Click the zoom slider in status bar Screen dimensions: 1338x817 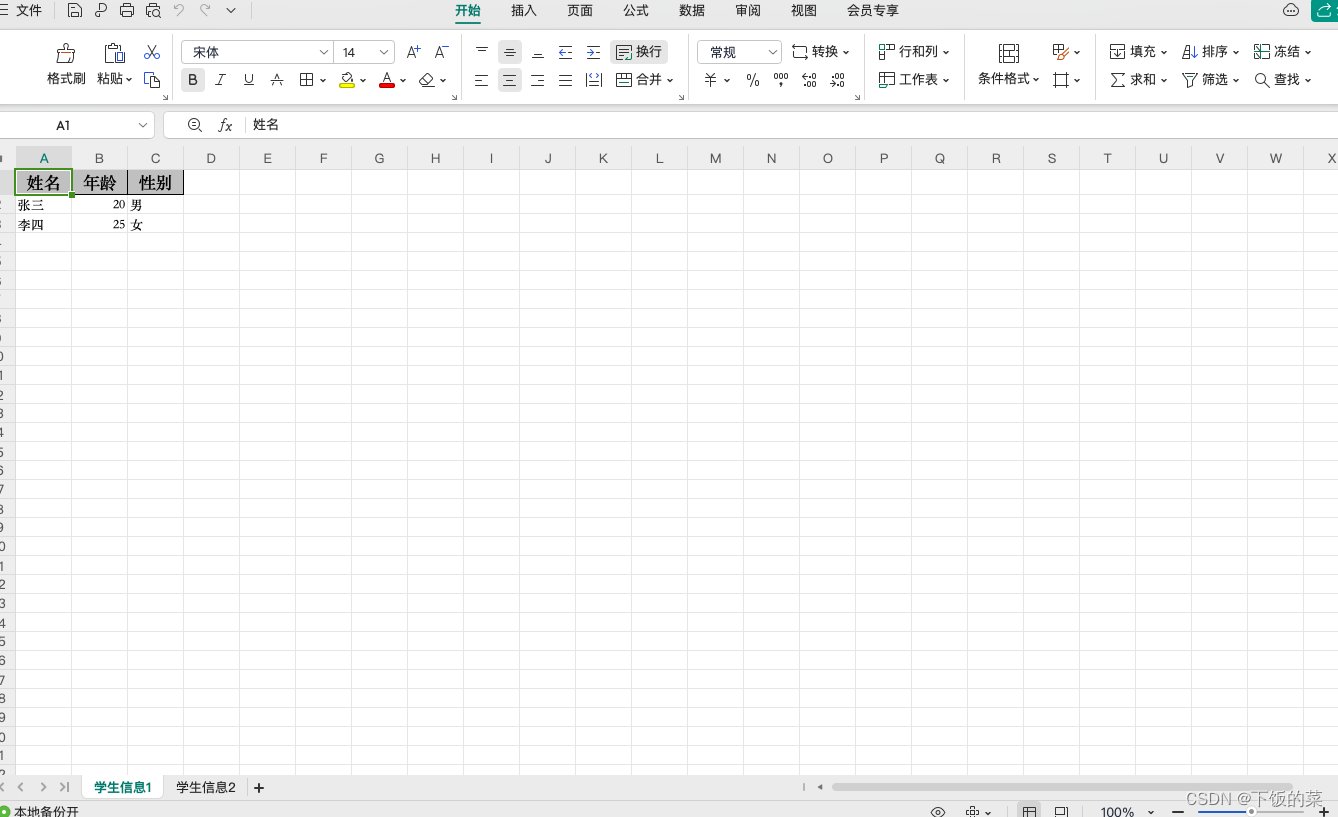click(x=1251, y=812)
